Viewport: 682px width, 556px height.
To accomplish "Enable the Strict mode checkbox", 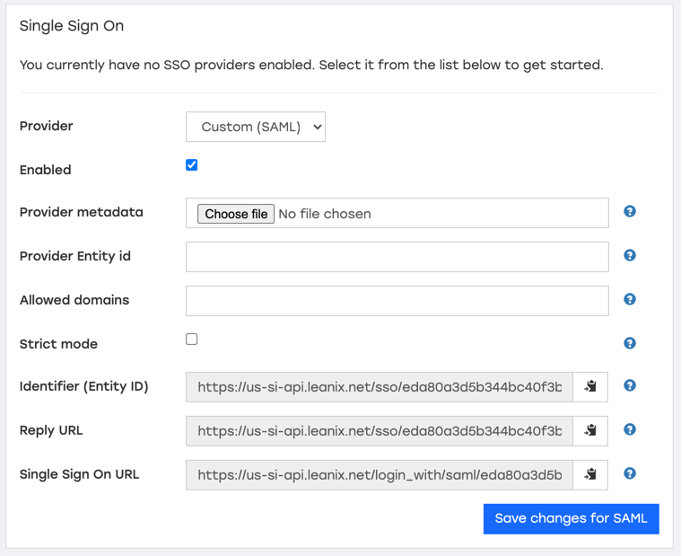I will coord(191,339).
